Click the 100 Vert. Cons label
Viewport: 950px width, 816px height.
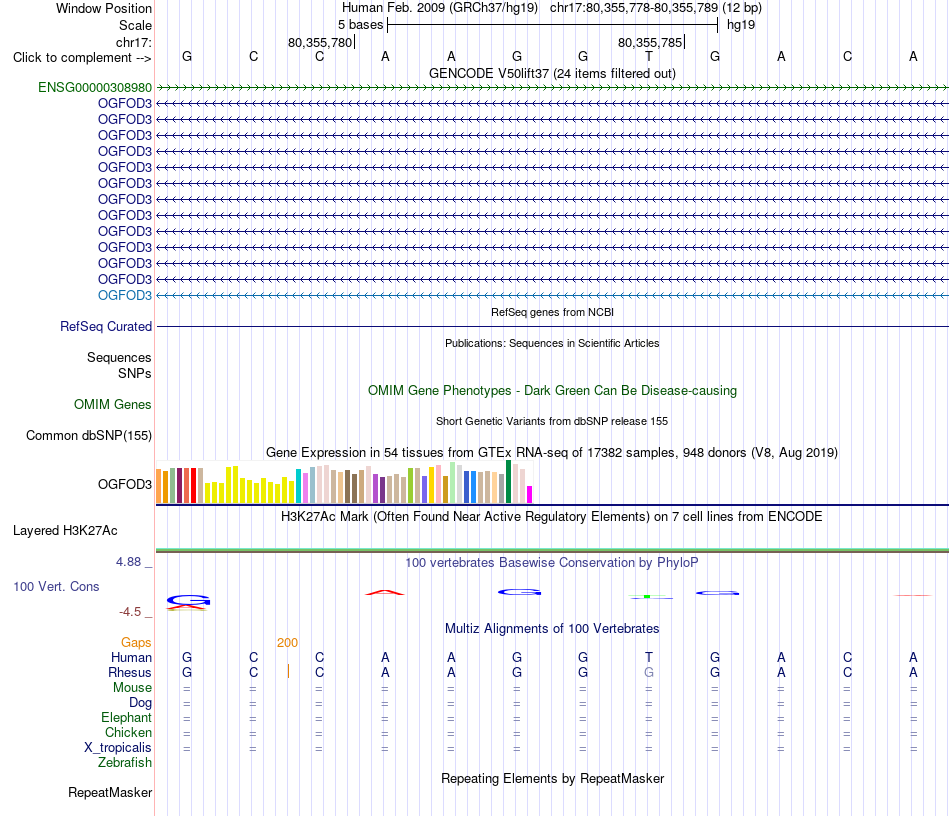(x=56, y=586)
